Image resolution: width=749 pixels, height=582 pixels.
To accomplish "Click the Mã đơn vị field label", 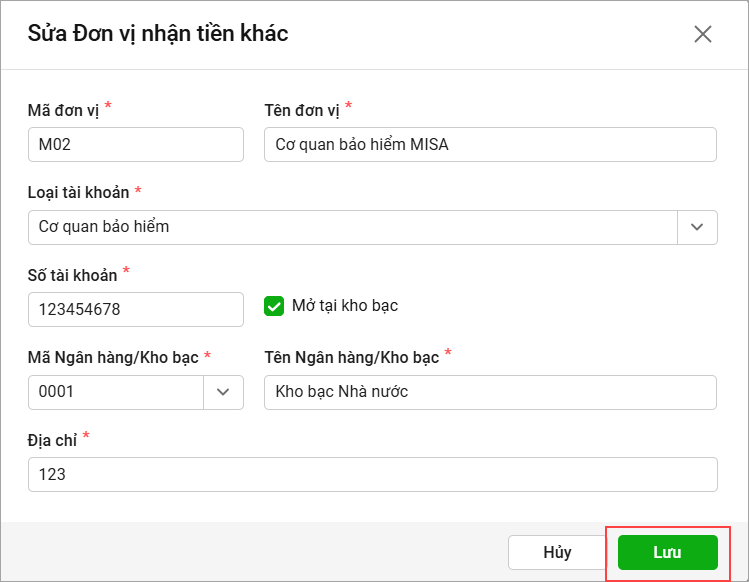I will click(x=63, y=110).
